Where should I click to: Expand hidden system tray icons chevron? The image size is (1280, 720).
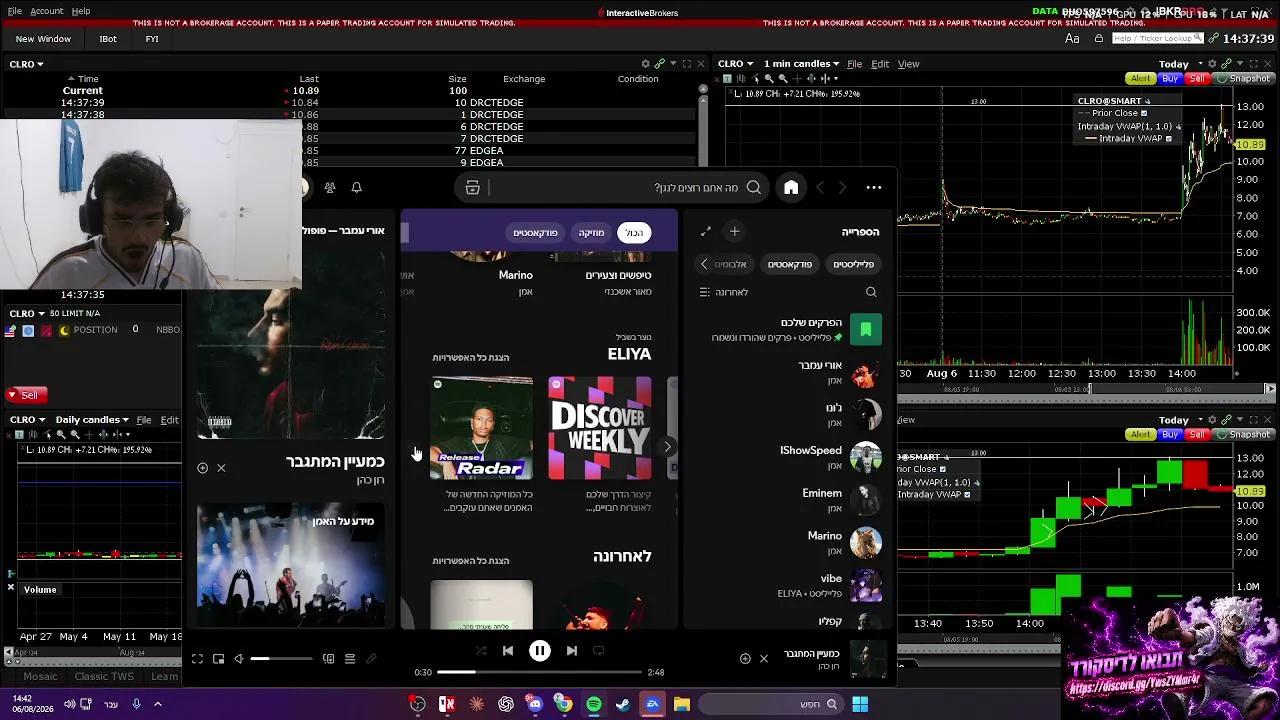coord(157,704)
